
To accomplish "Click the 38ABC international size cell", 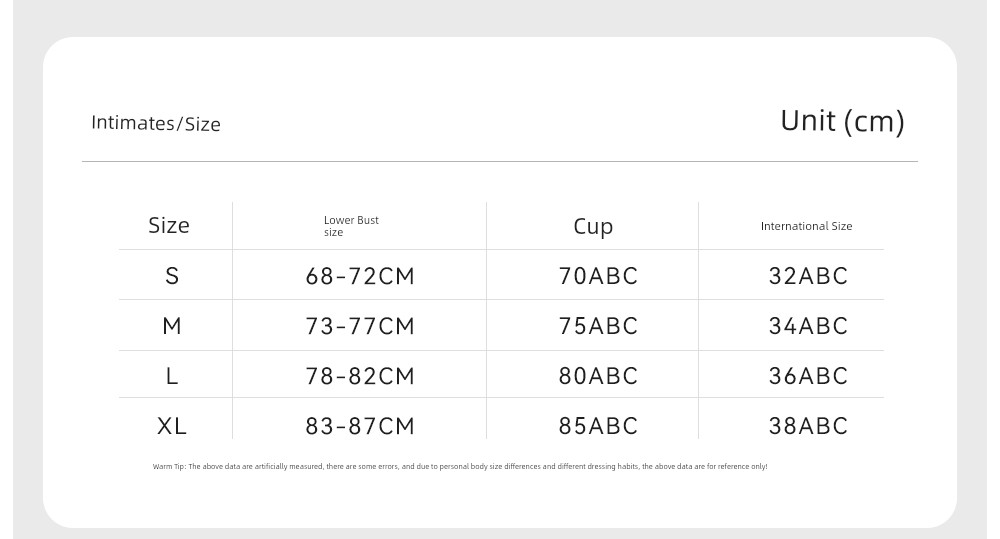I will click(808, 425).
